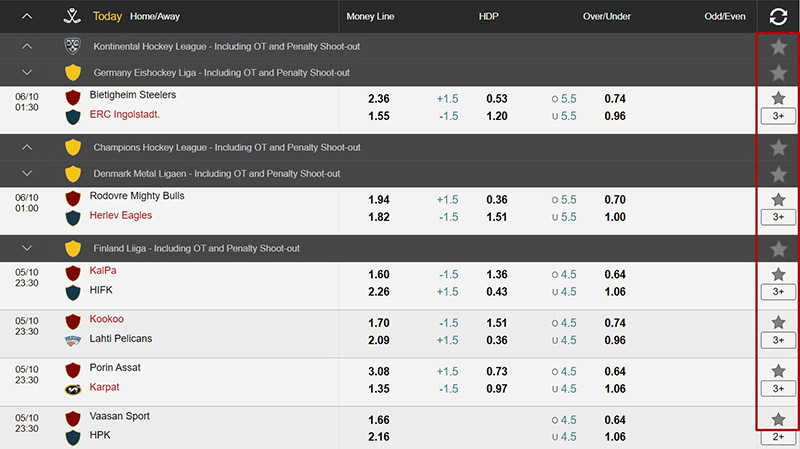Favorite the Rodovre Mighty Bulls match star
Screen dimensions: 800x449
click(x=778, y=199)
